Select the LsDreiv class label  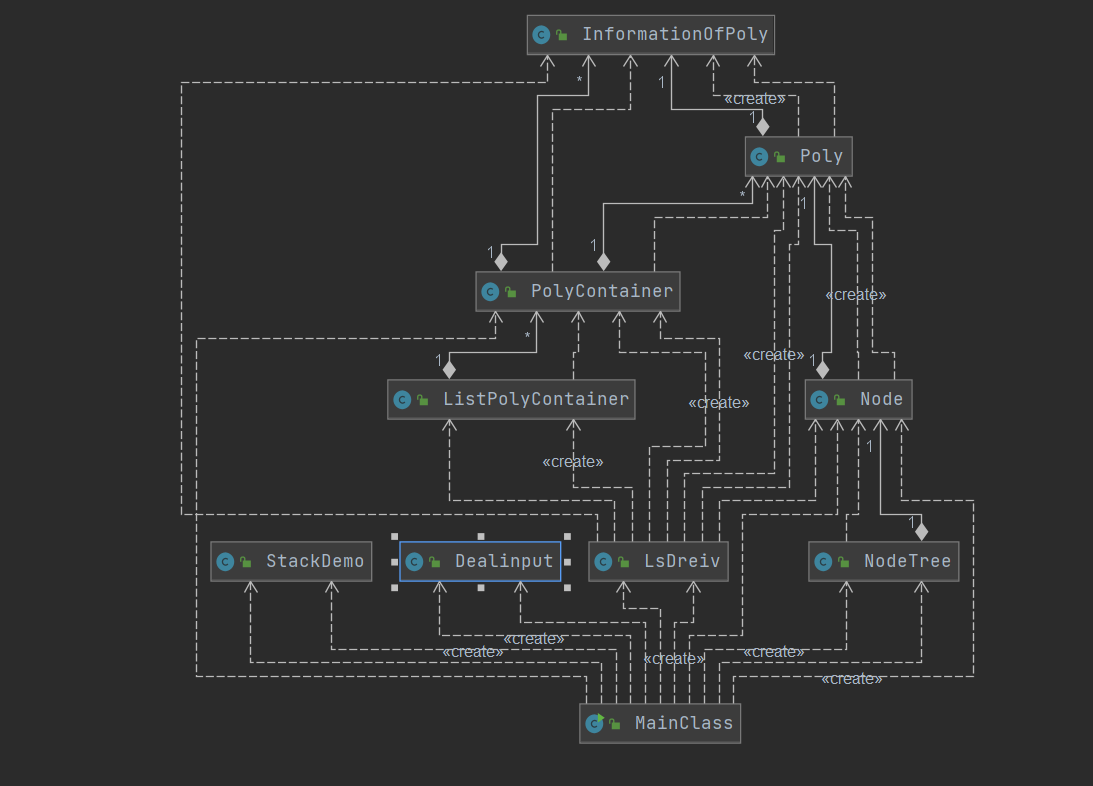(682, 561)
